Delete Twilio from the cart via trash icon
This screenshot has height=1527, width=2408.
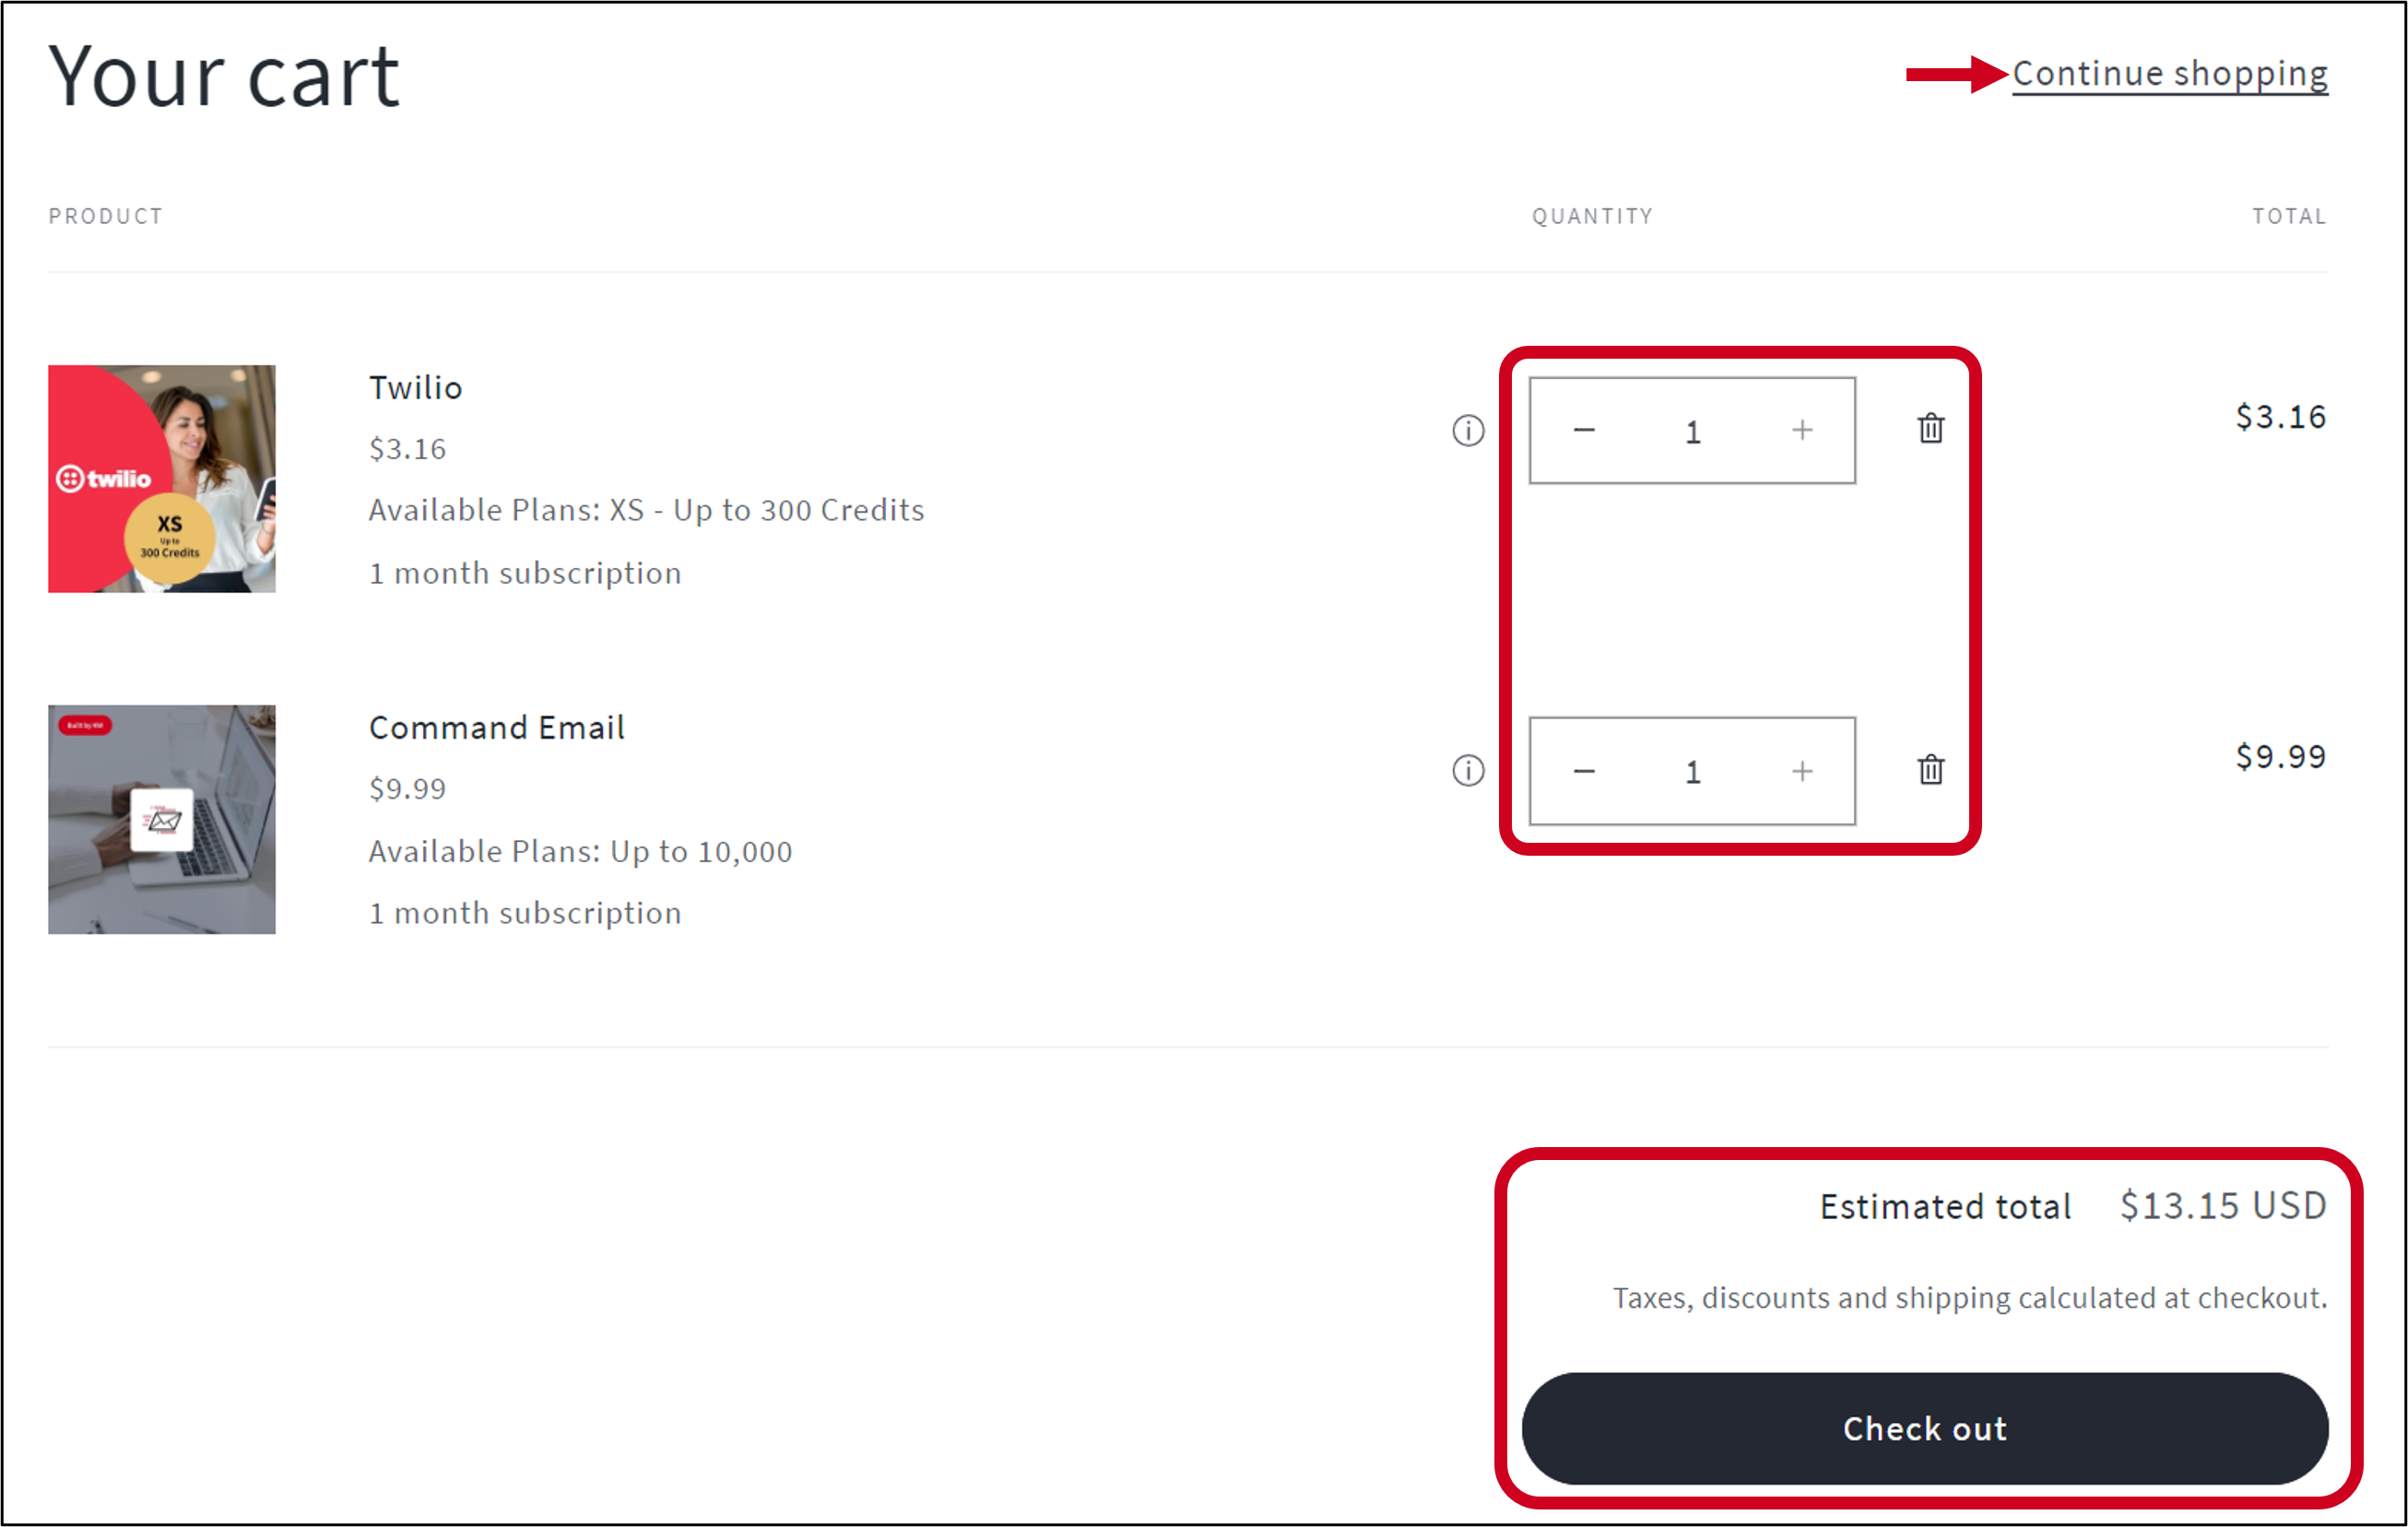[1931, 429]
